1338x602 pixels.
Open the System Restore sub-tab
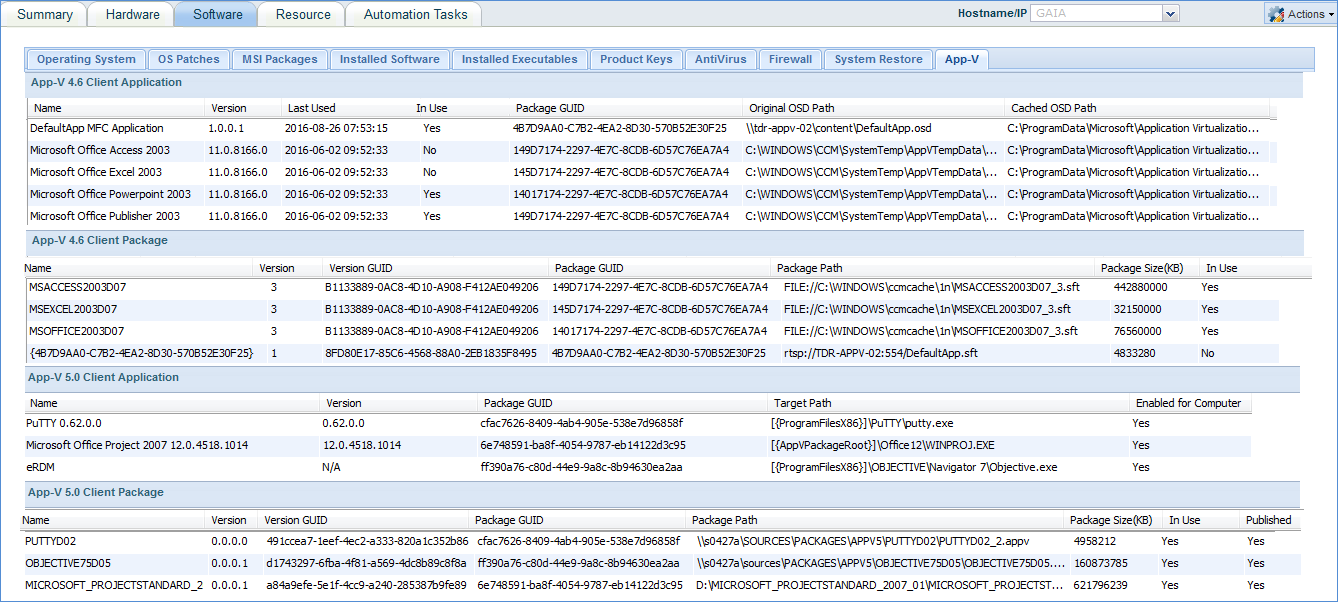878,59
